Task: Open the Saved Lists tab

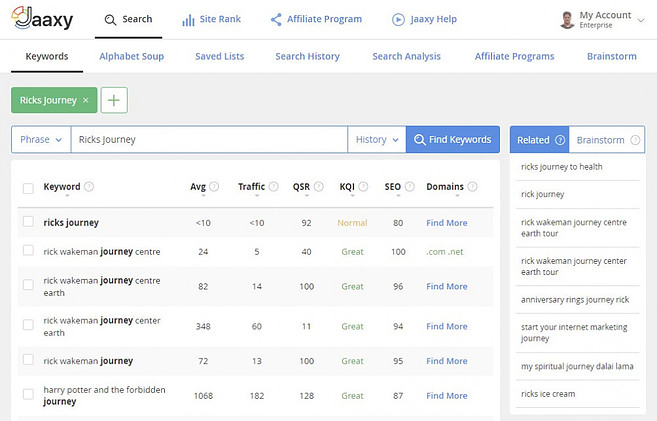Action: pyautogui.click(x=220, y=56)
